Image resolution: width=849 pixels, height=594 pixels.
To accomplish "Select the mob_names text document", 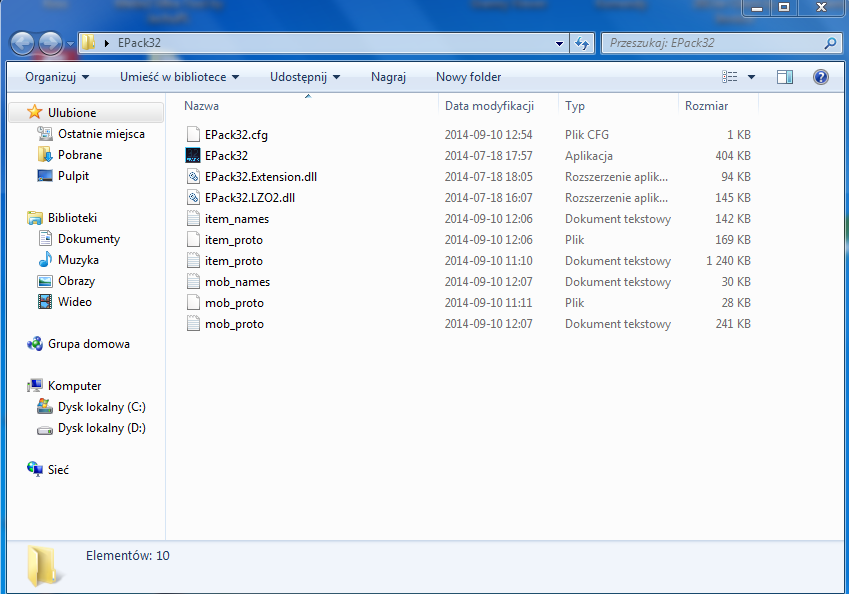I will point(237,282).
